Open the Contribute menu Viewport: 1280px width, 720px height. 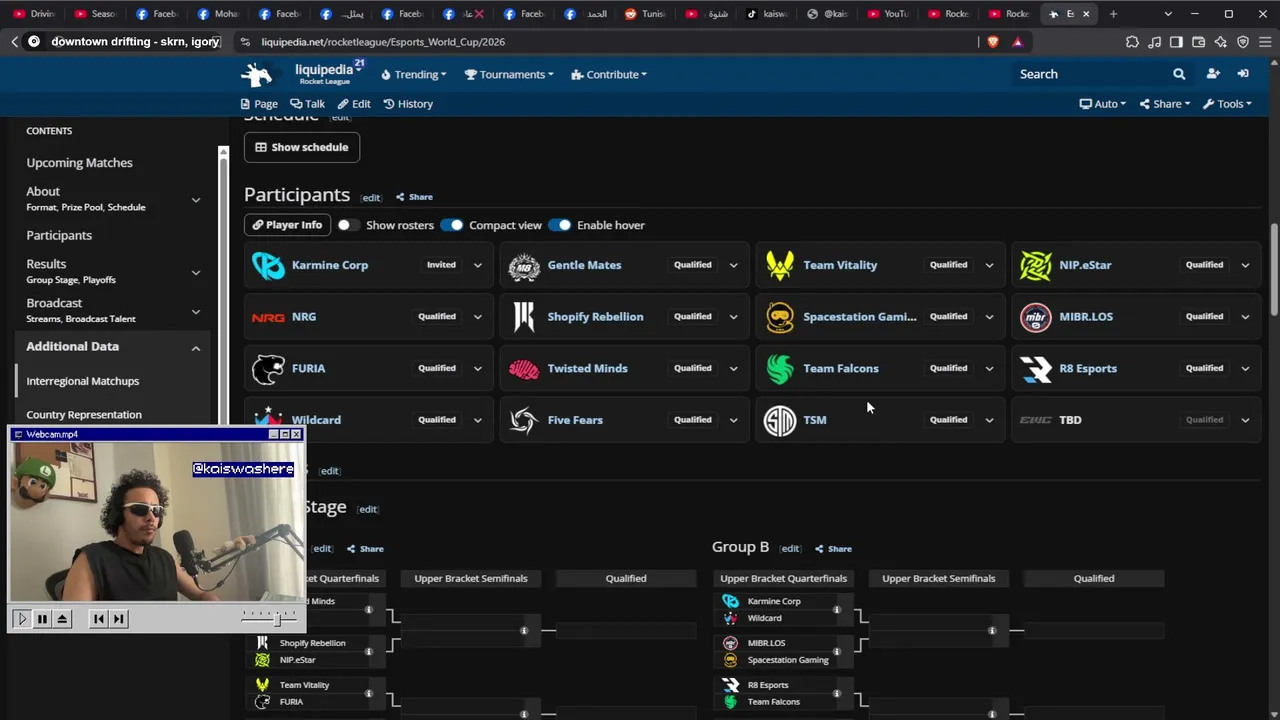(x=609, y=74)
